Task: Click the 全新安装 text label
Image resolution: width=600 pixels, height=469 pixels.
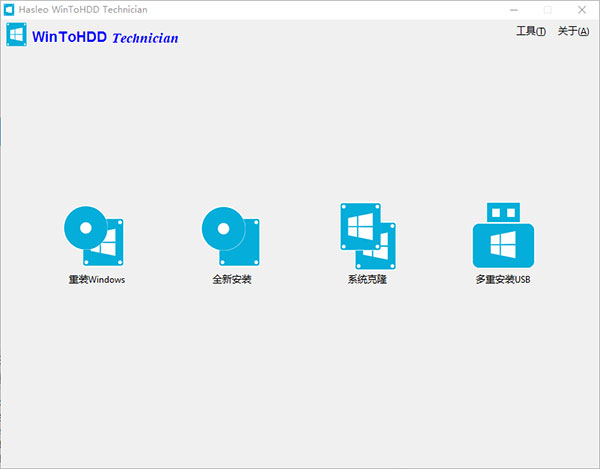Action: (232, 280)
